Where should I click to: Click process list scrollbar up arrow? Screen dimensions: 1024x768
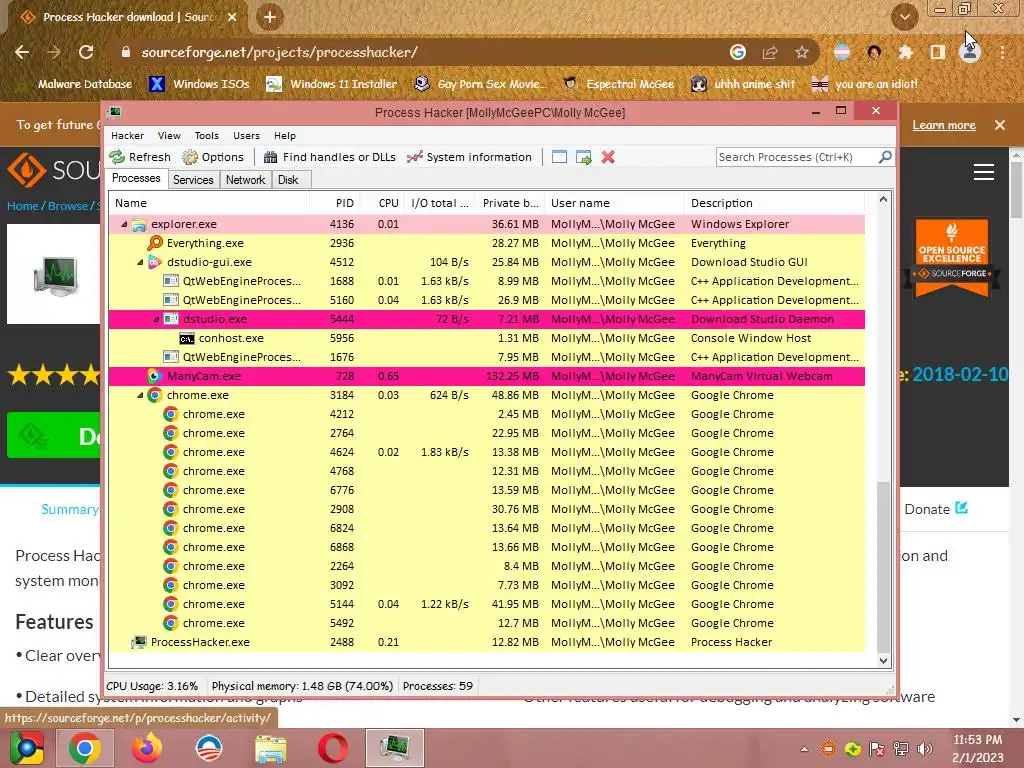pos(884,199)
